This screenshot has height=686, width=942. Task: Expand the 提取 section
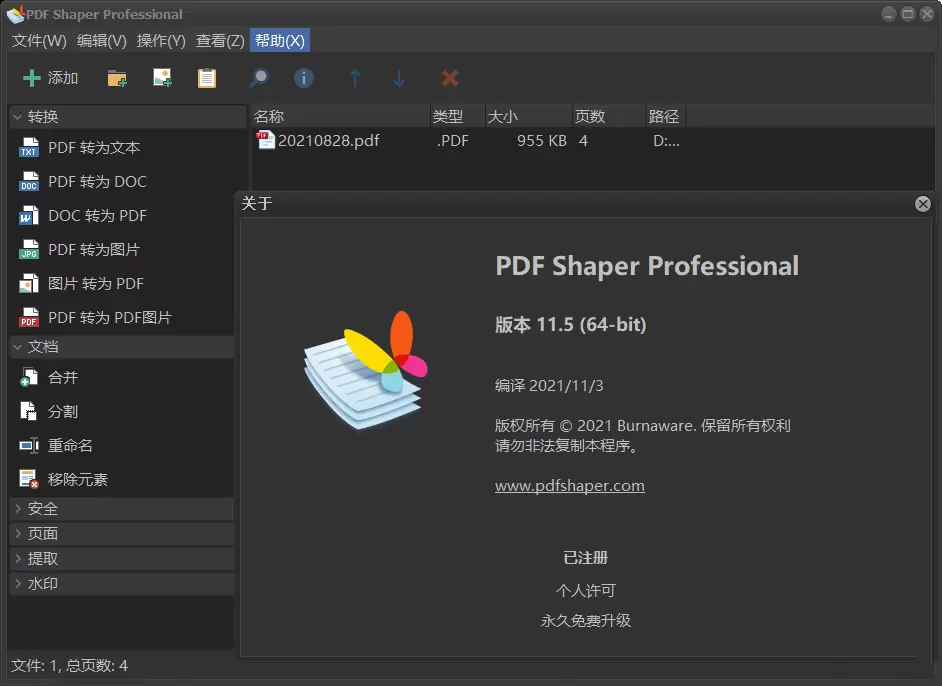(122, 559)
